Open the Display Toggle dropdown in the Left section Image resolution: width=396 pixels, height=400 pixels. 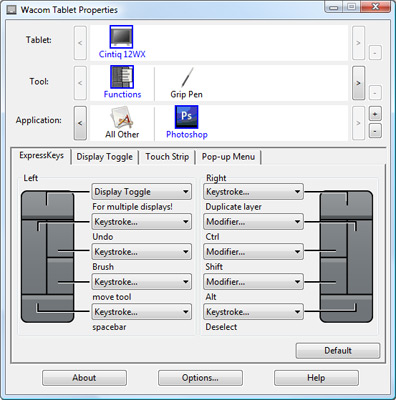point(142,192)
